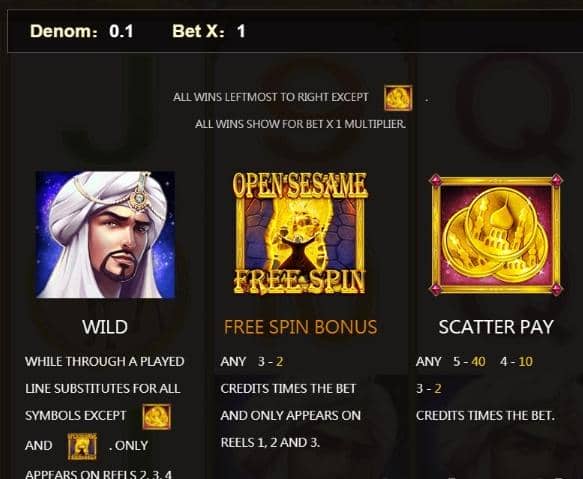Click the small gold coin icon after "EXCEPT" in top rule

398,98
